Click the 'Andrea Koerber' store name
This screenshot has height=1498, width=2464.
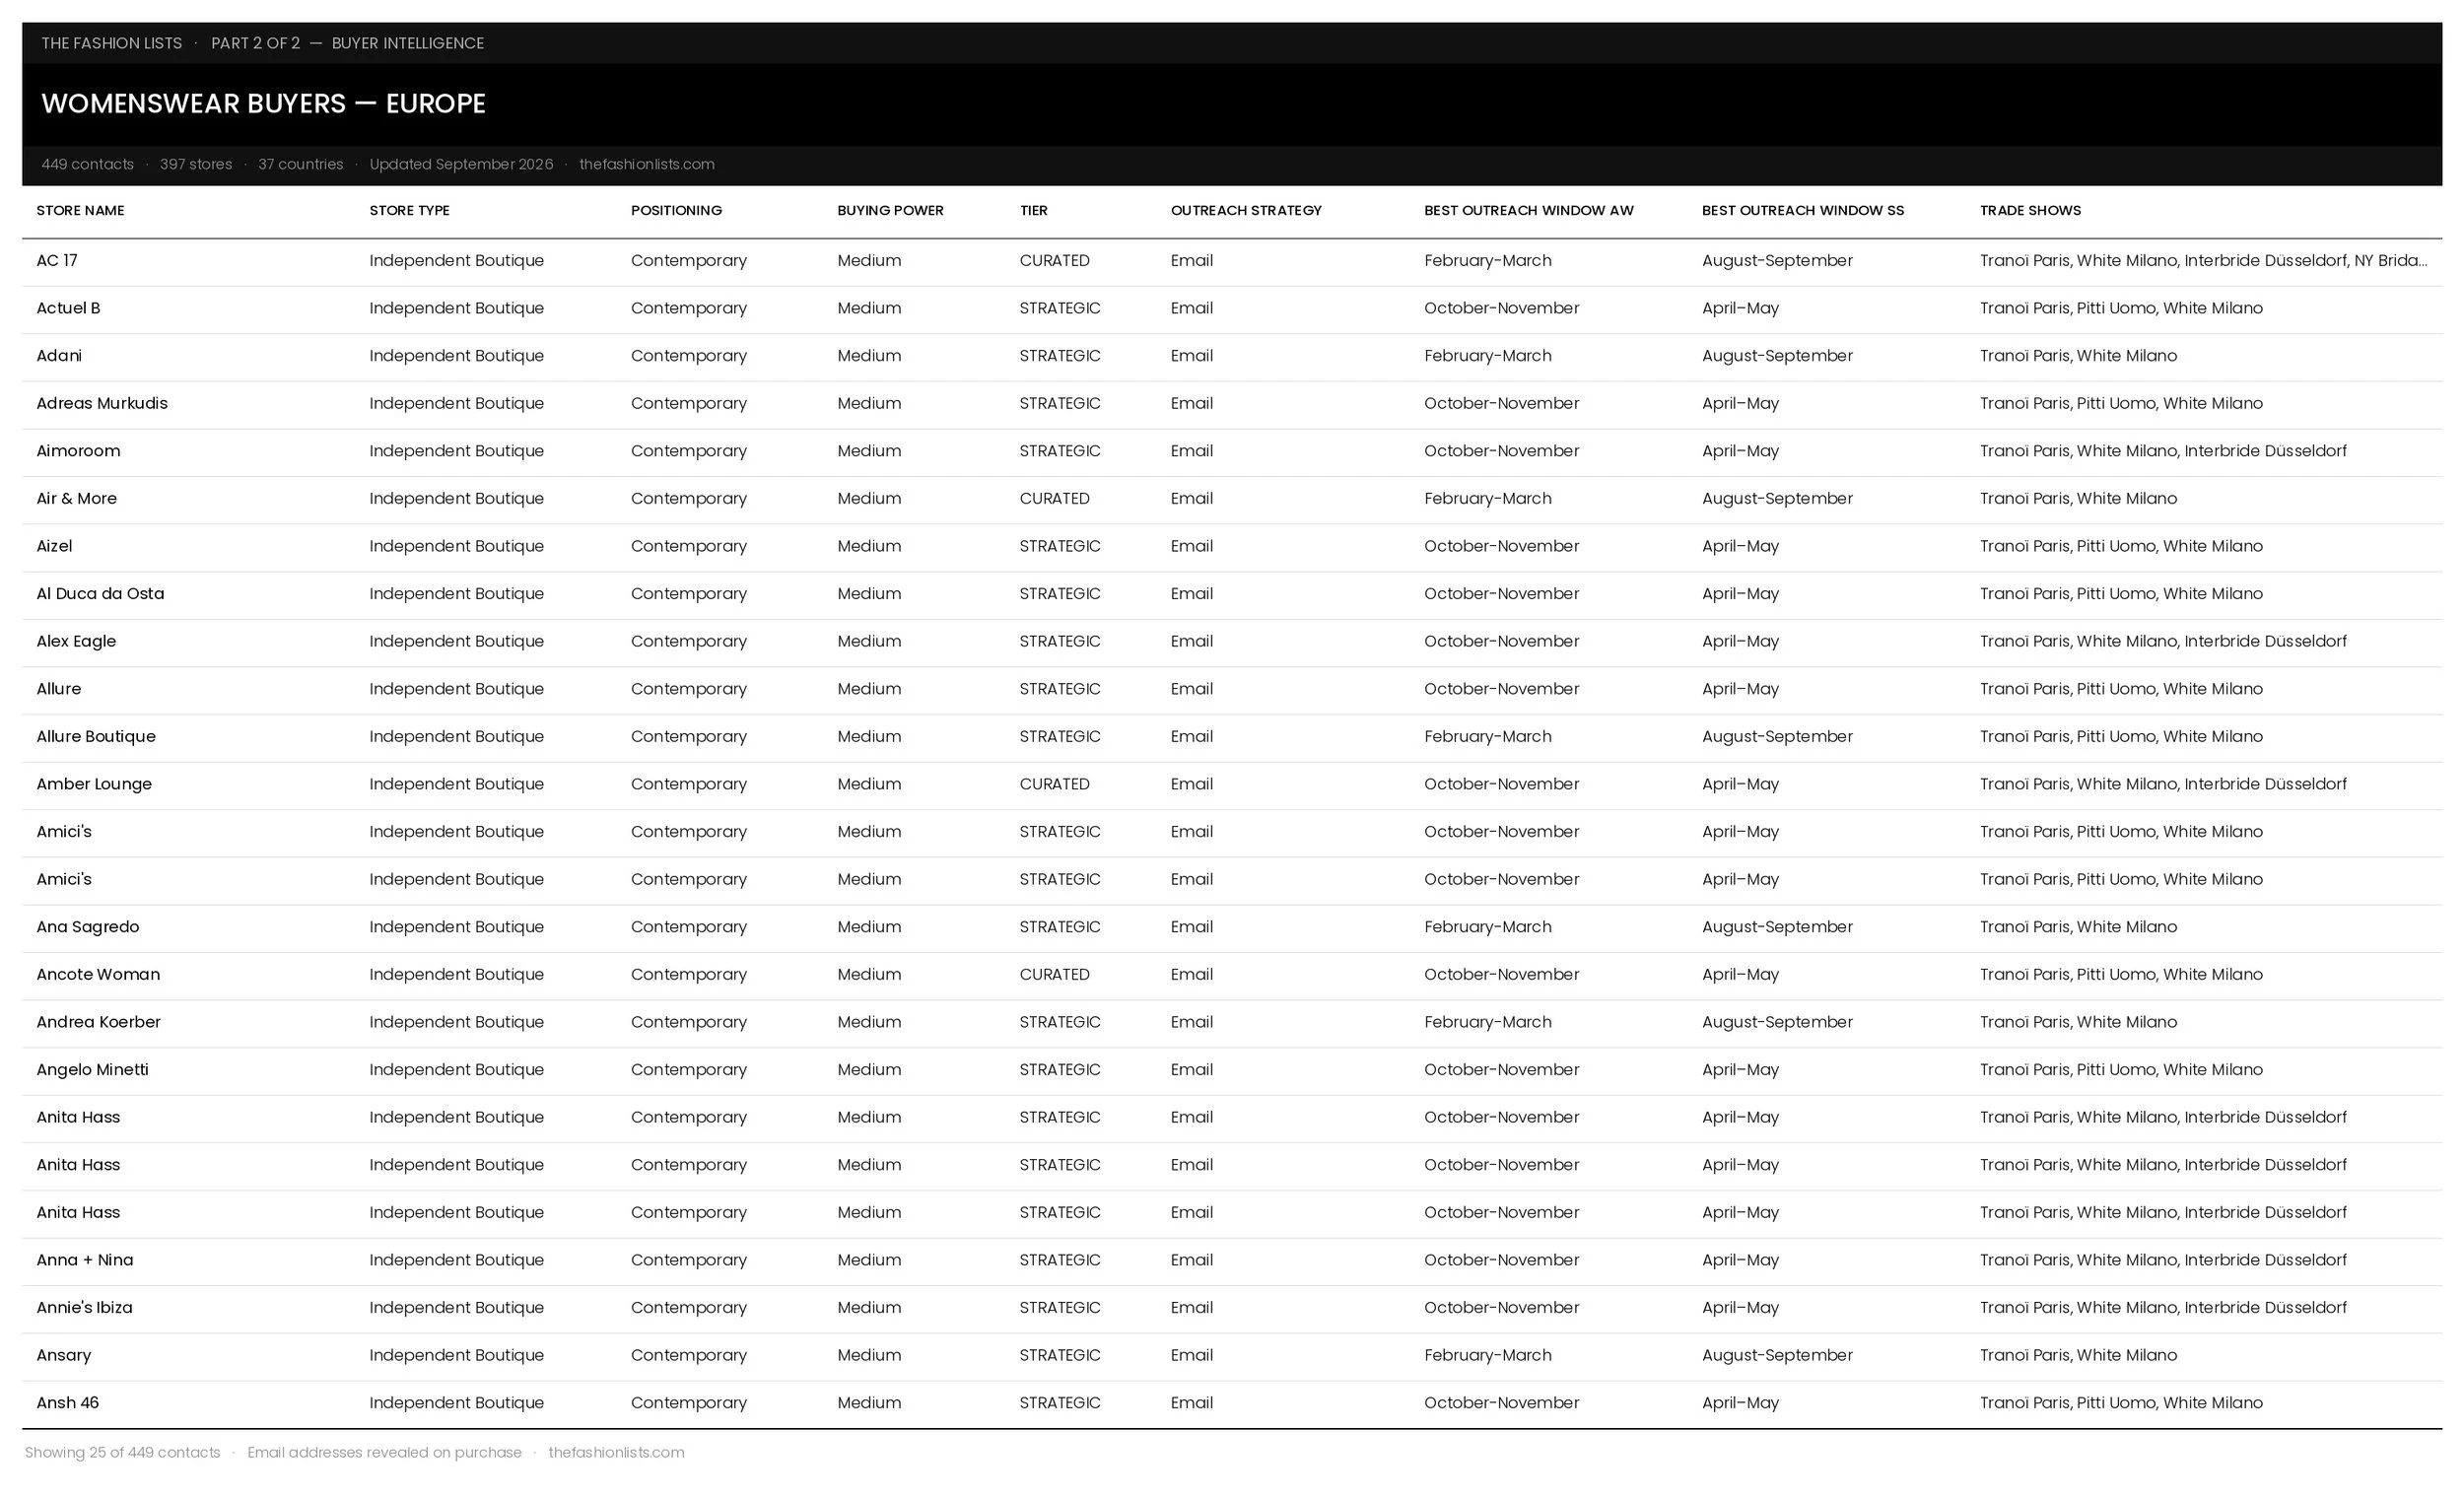[98, 1022]
